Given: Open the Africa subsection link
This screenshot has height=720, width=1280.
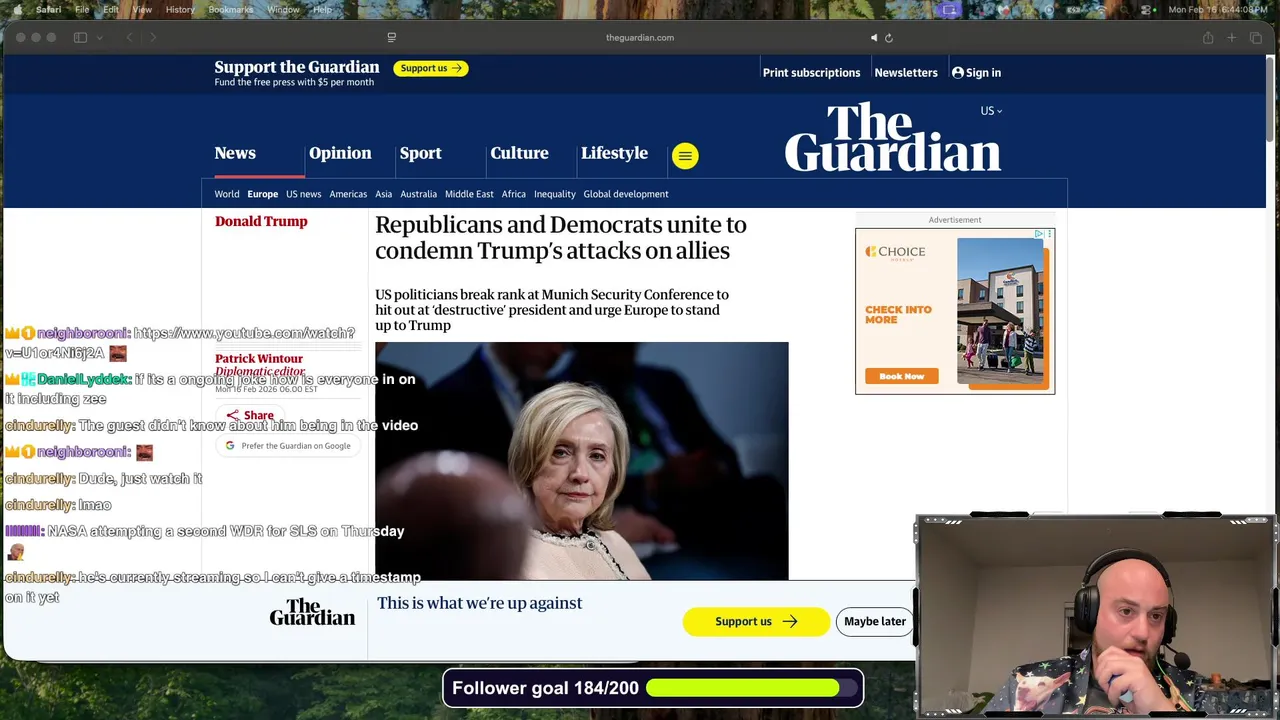Looking at the screenshot, I should 514,194.
